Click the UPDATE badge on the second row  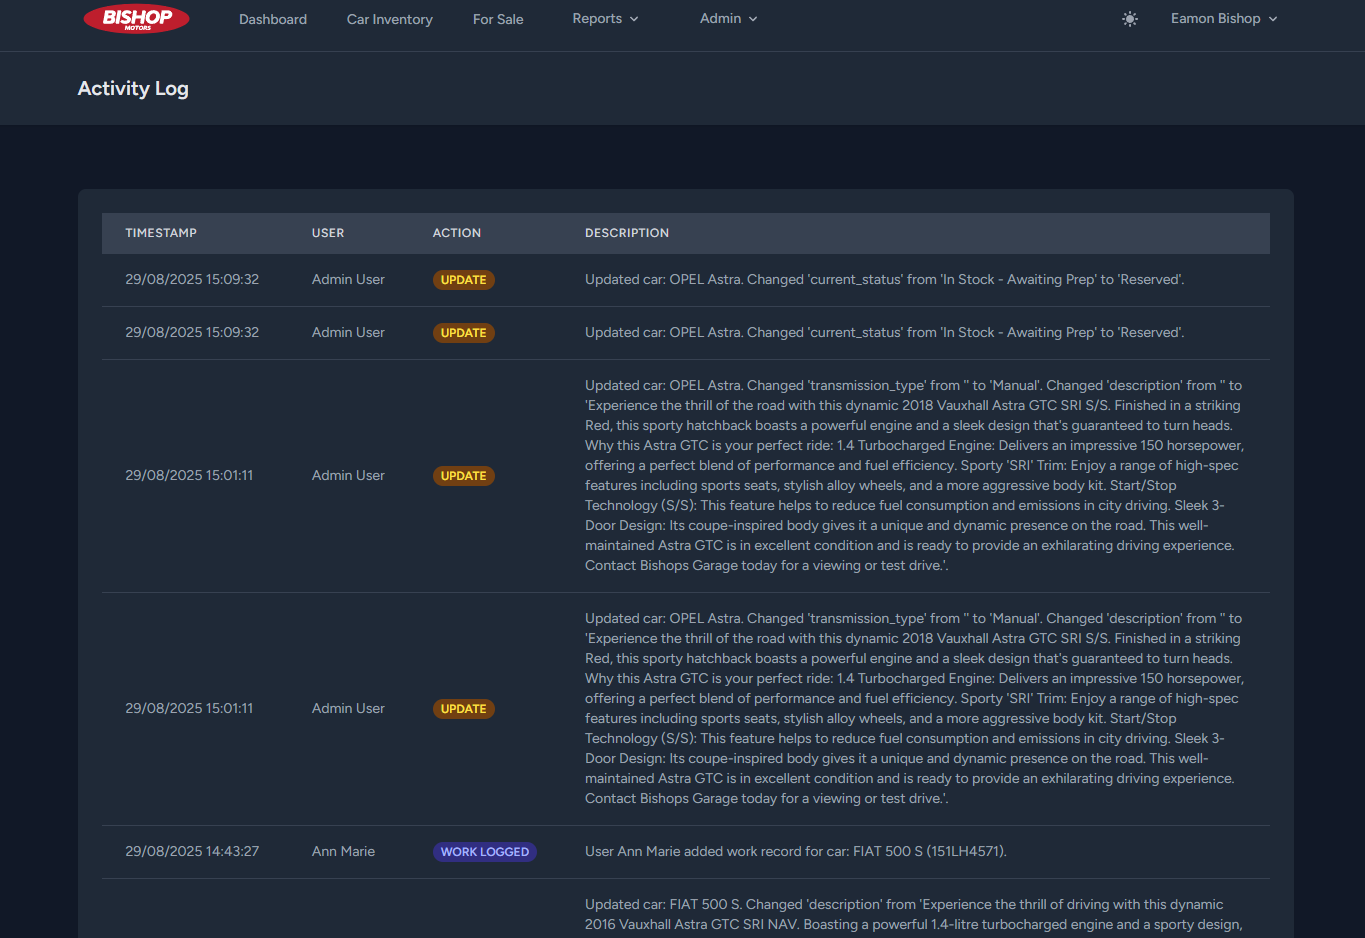(463, 332)
